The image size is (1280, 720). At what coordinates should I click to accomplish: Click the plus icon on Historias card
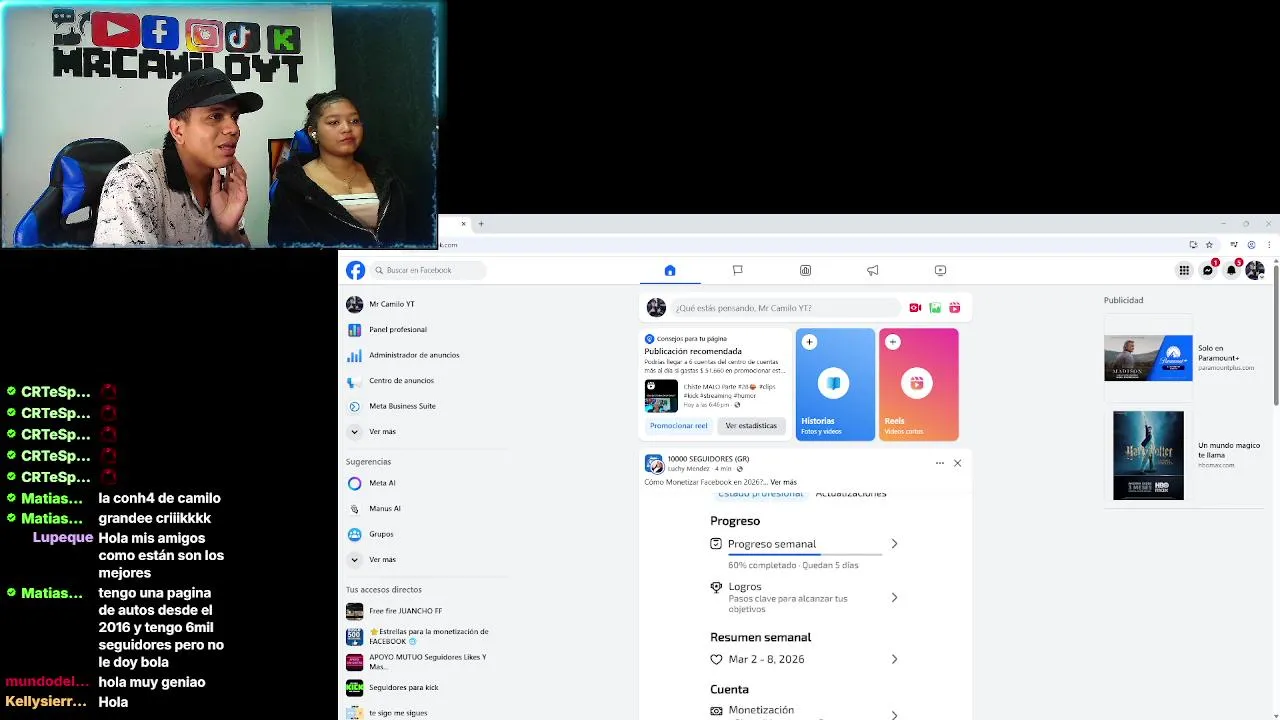click(809, 342)
